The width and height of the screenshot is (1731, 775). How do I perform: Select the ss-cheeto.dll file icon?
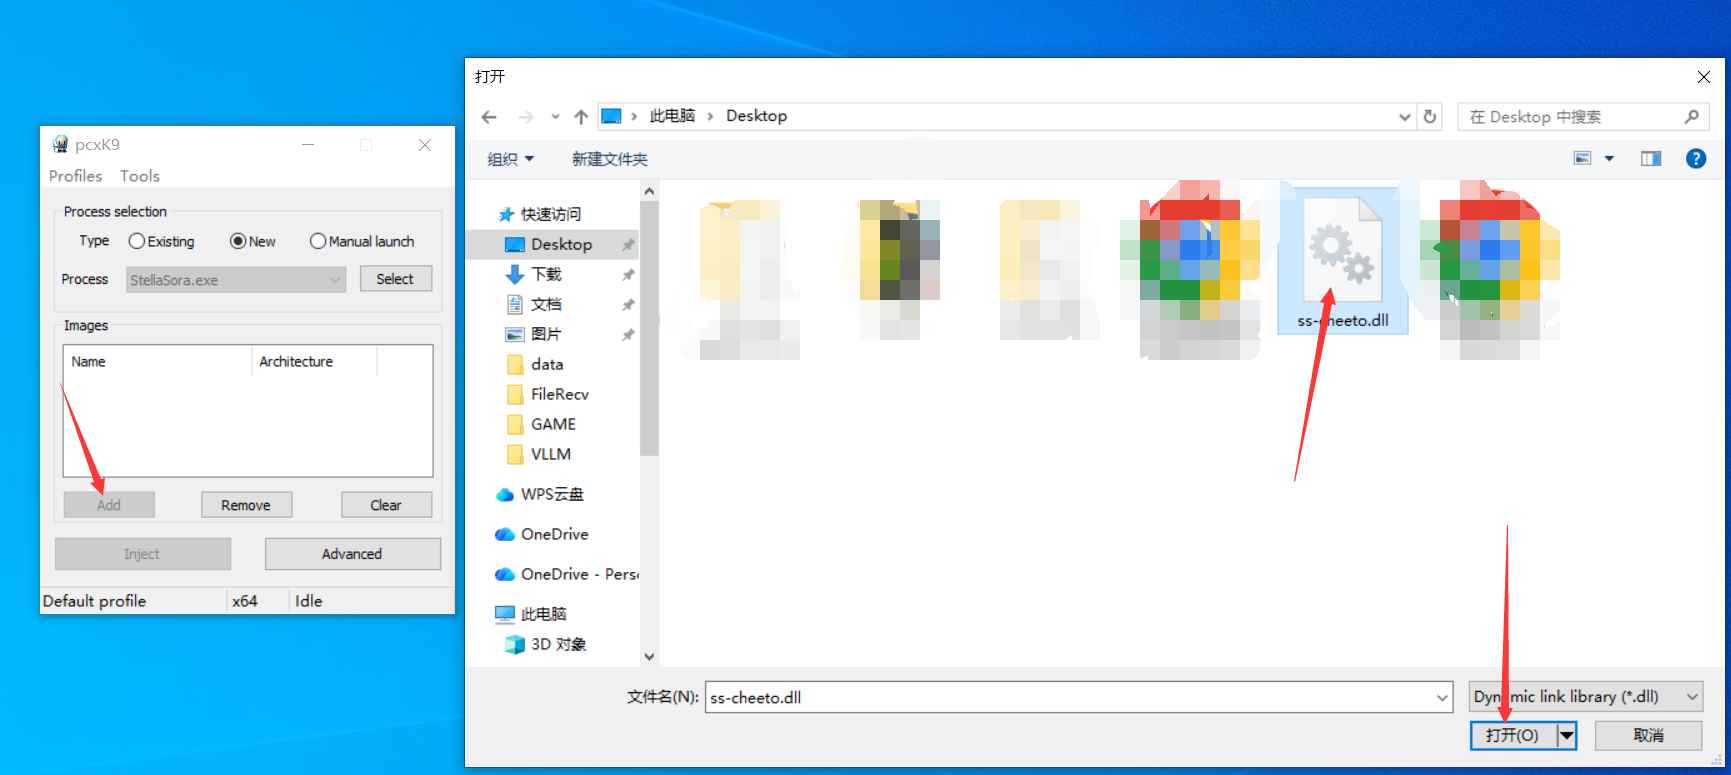pos(1343,250)
